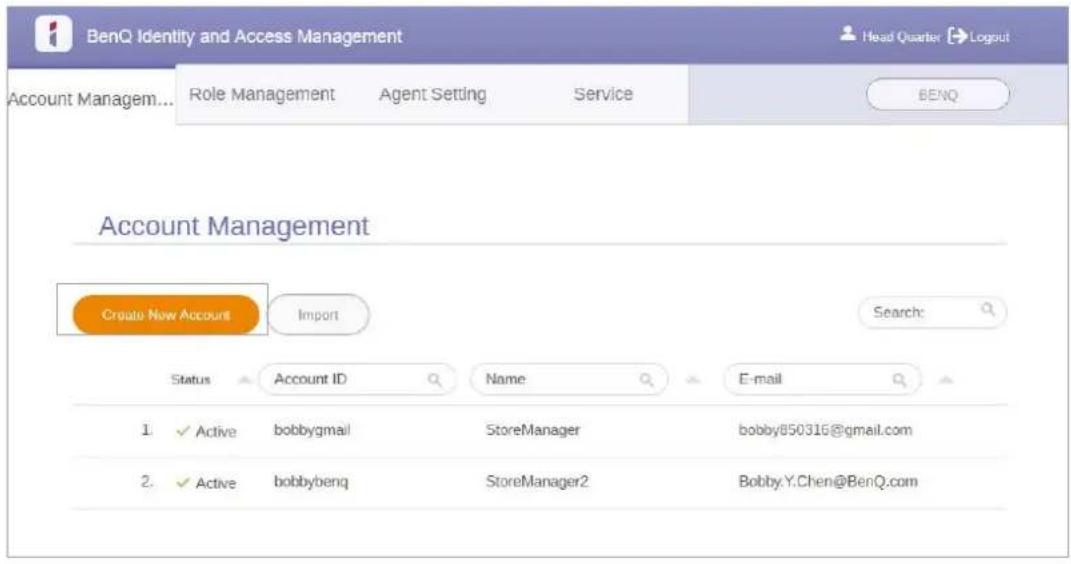Click magnifier icon in main Search box
Image resolution: width=1071 pixels, height=564 pixels.
988,310
